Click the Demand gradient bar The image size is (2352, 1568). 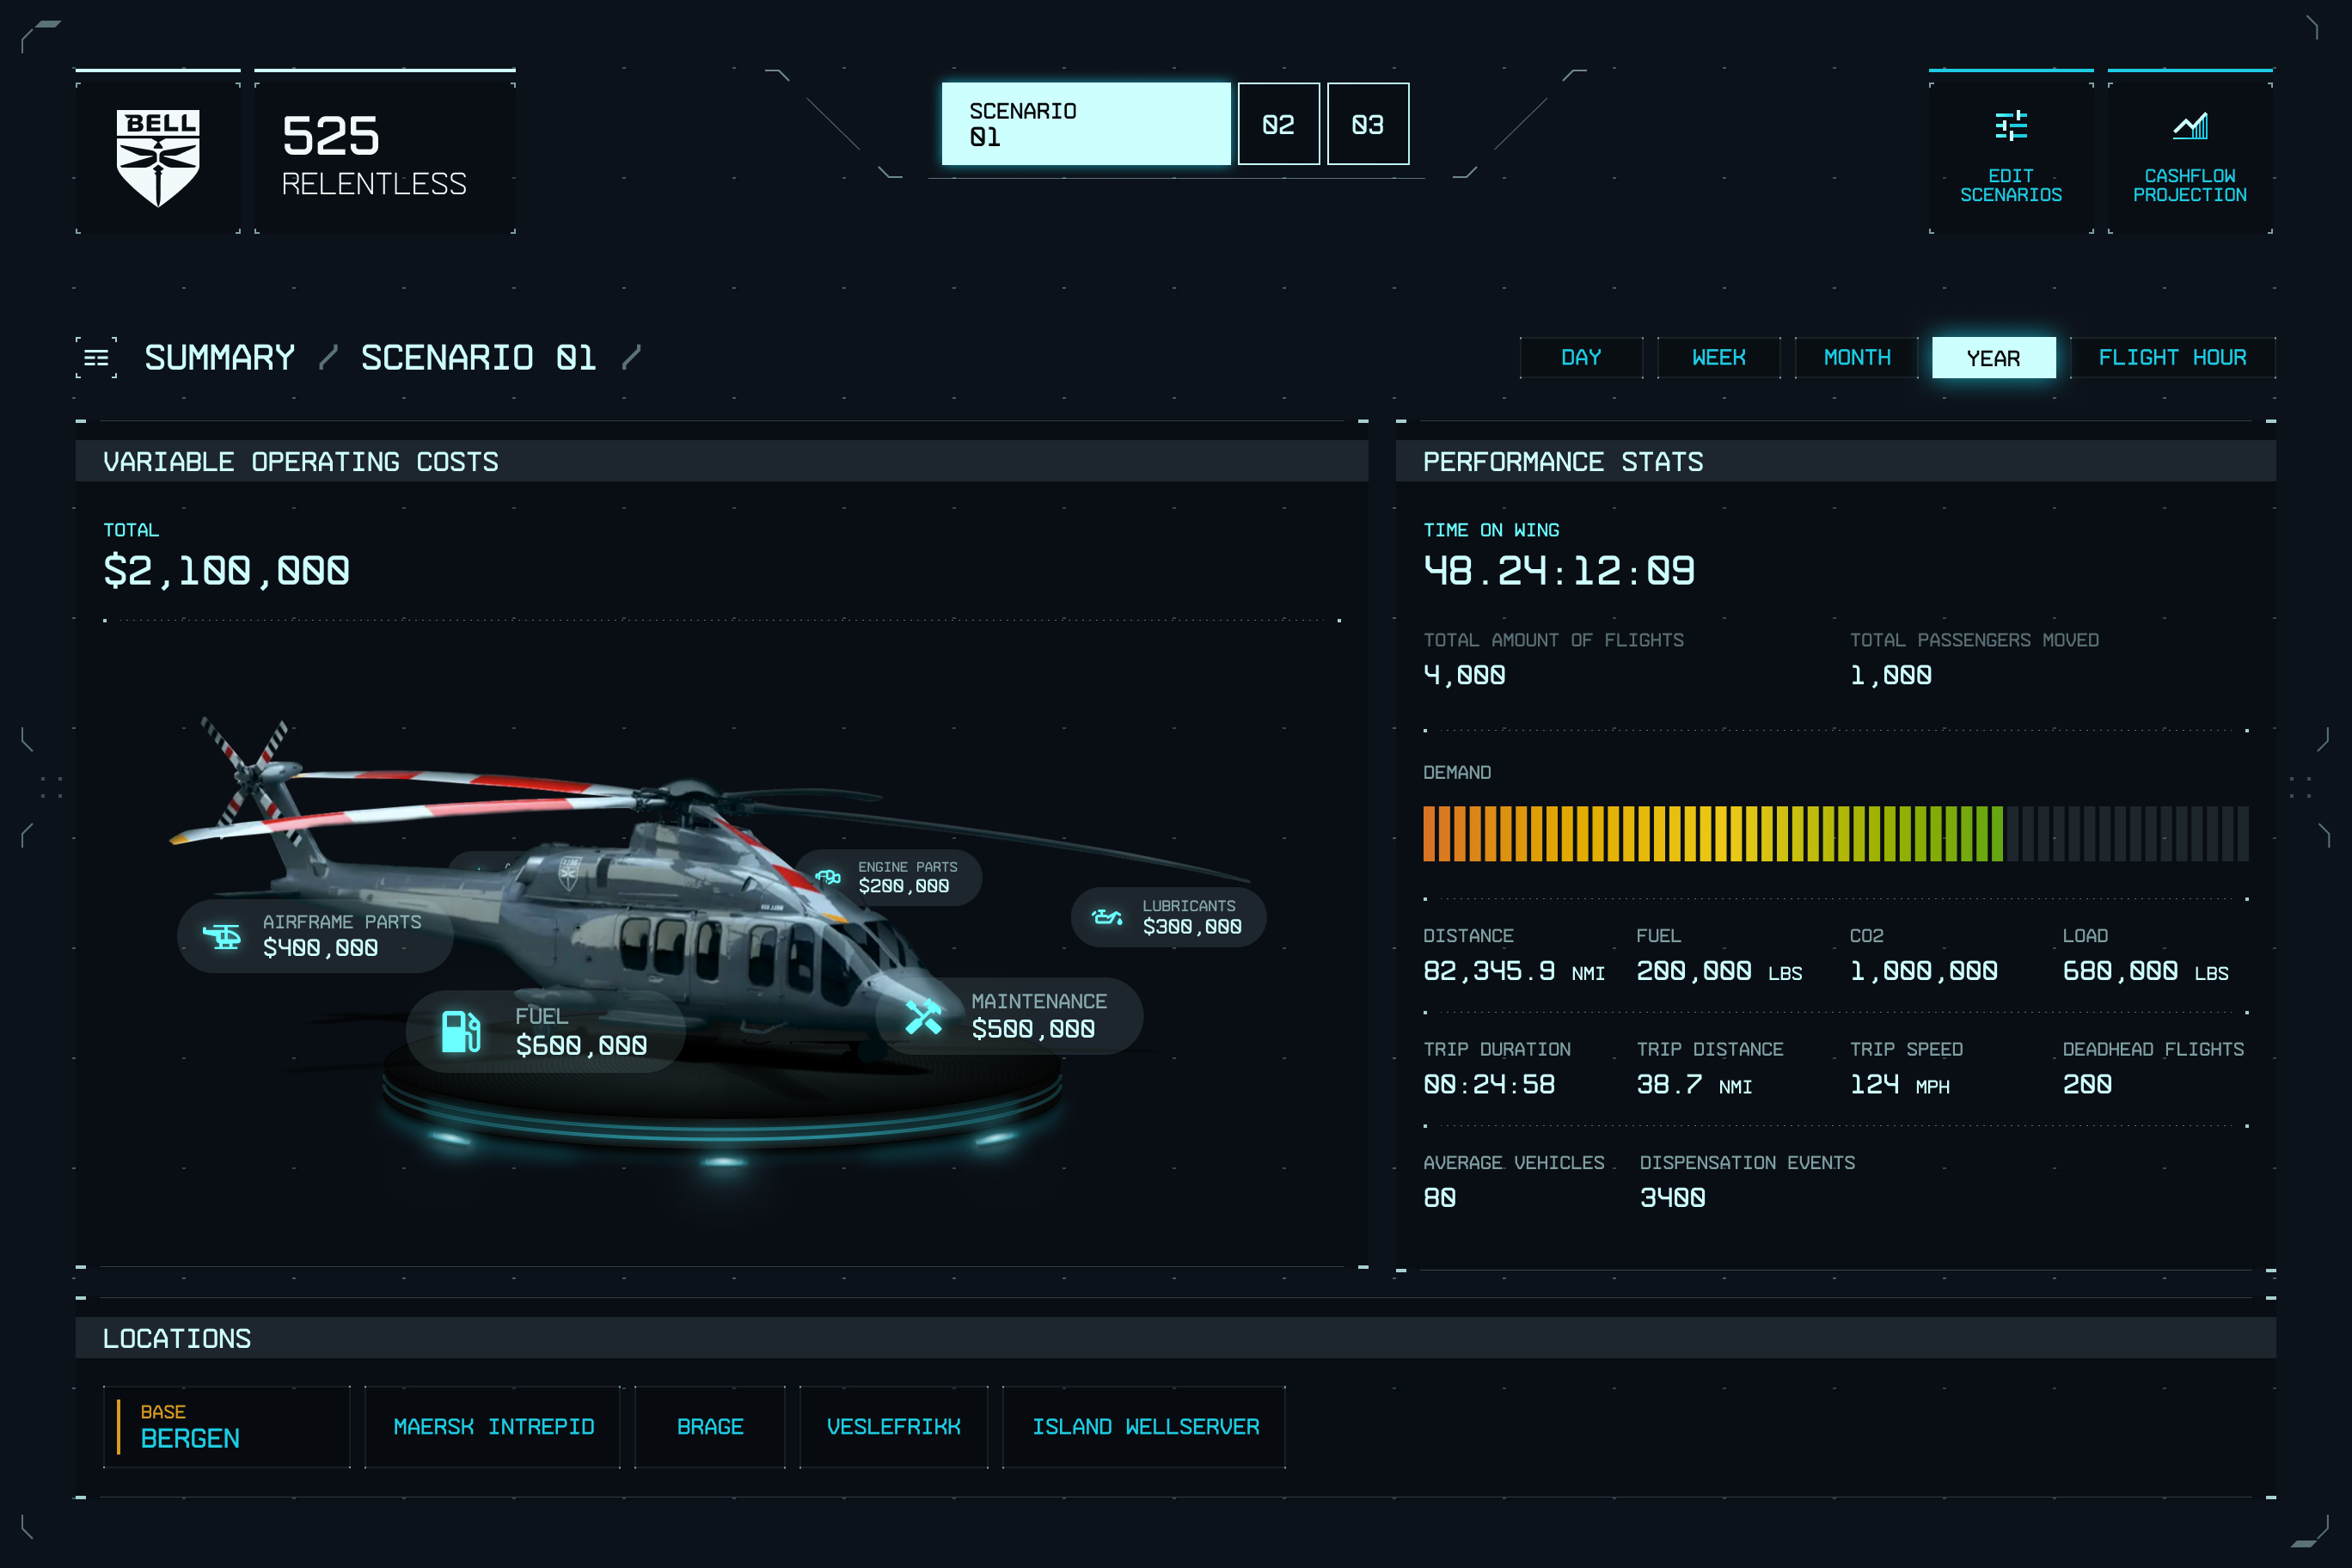click(1836, 833)
